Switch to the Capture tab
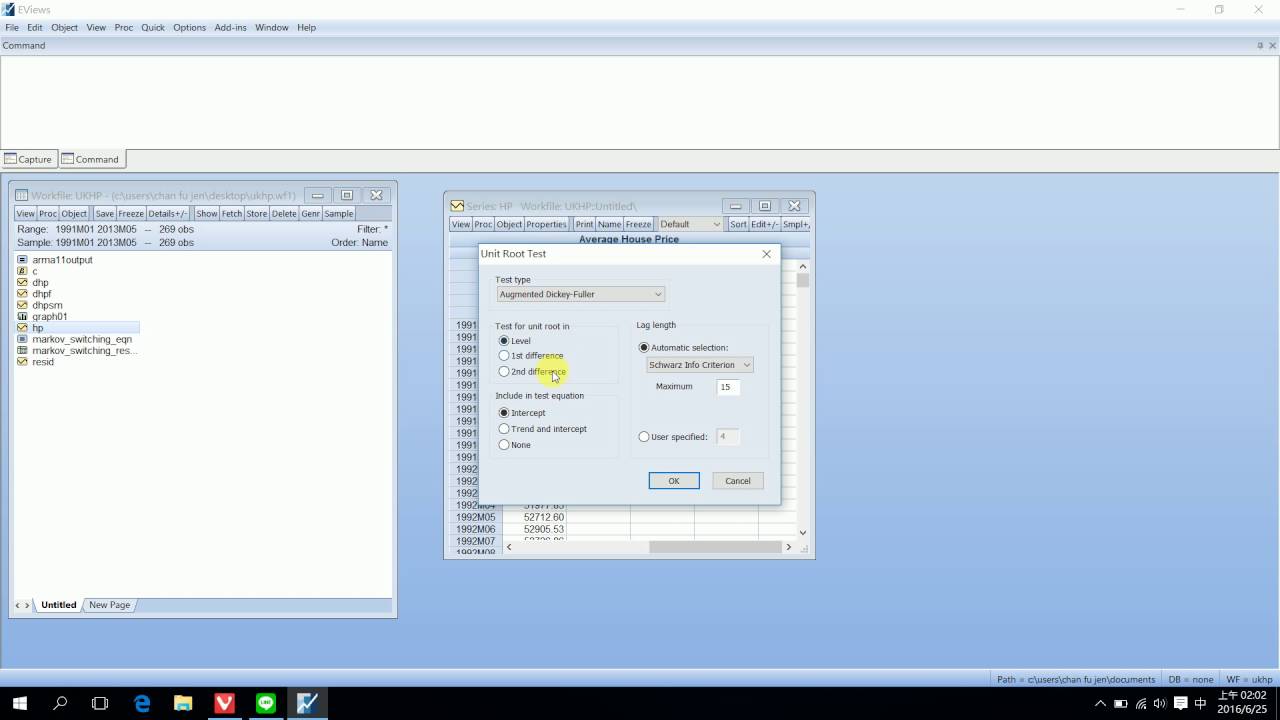This screenshot has width=1280, height=720. pyautogui.click(x=28, y=159)
